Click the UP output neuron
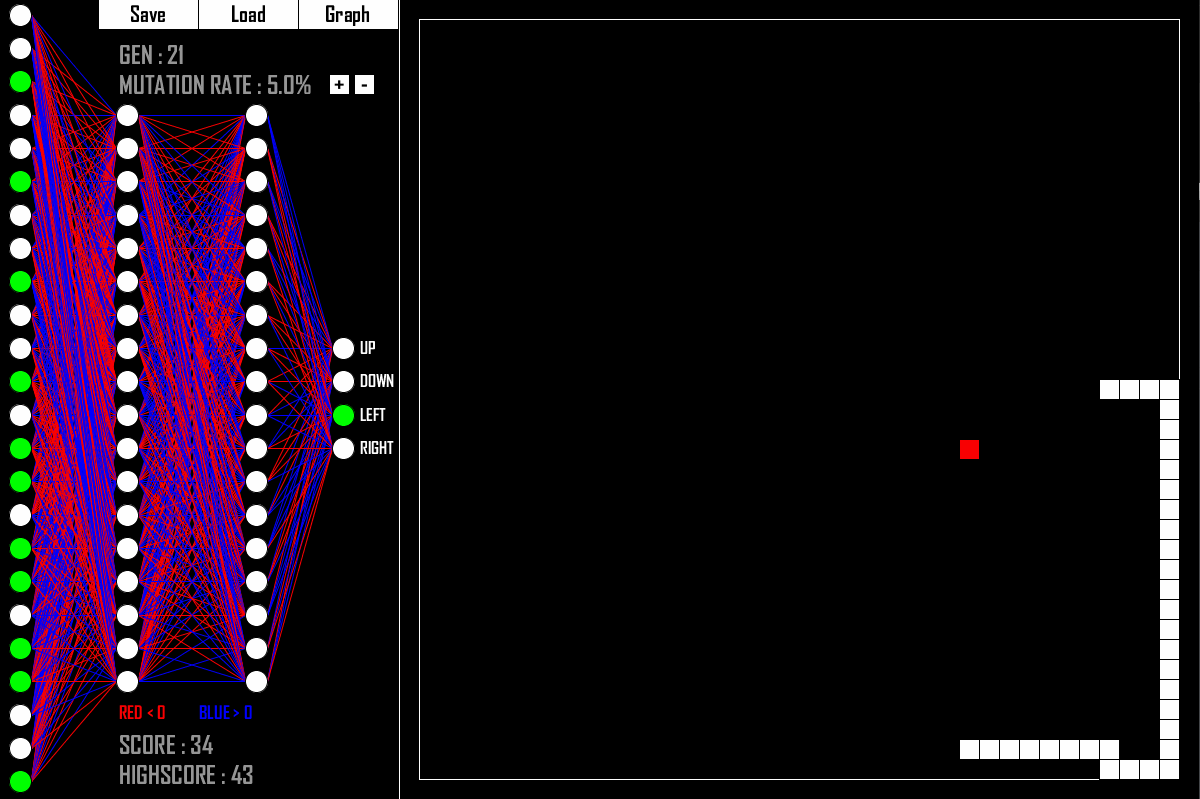 click(344, 348)
